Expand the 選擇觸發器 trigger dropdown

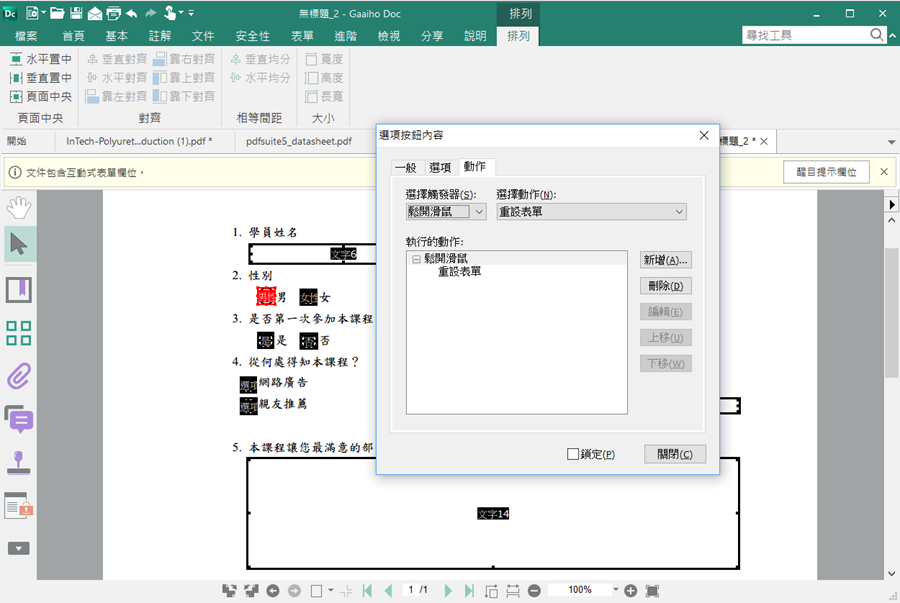point(479,212)
